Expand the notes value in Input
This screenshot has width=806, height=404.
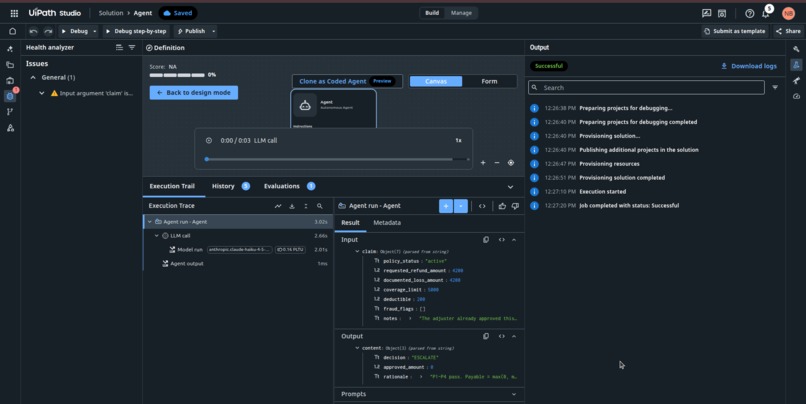(410, 319)
